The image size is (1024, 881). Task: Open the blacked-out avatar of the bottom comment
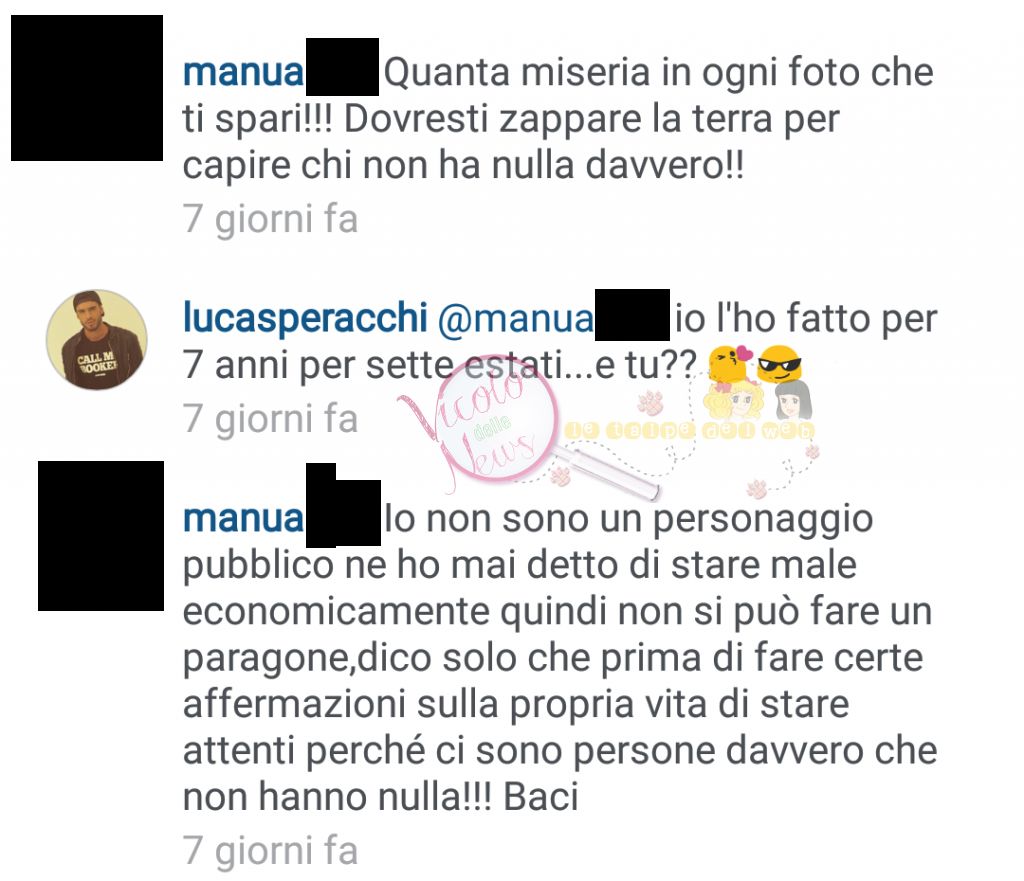(101, 536)
